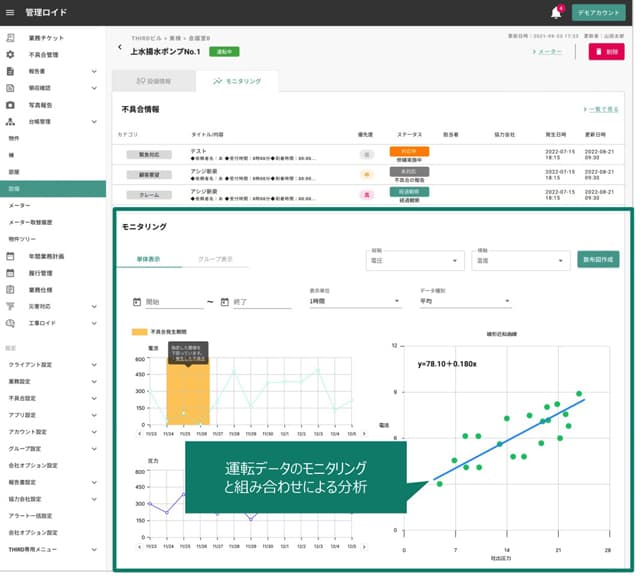Viewport: 640px width, 578px height.
Task: Collapse the 台帳管理 sidebar section
Action: click(x=94, y=122)
